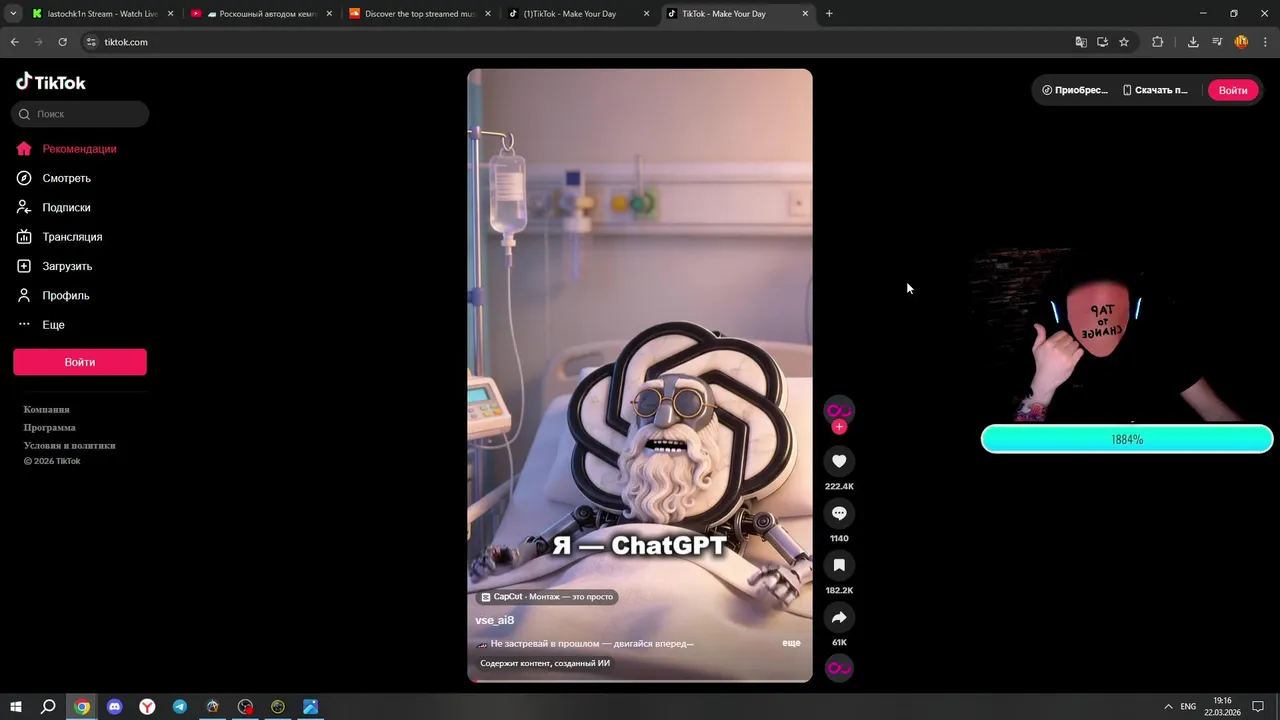Open the tab search dropdown
The width and height of the screenshot is (1280, 720).
pyautogui.click(x=13, y=14)
